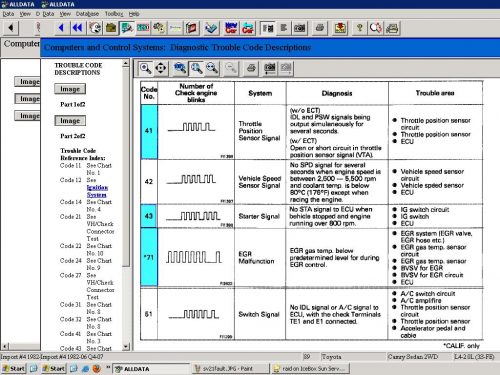Select the zoom magnifier tool in image viewer

click(x=145, y=68)
